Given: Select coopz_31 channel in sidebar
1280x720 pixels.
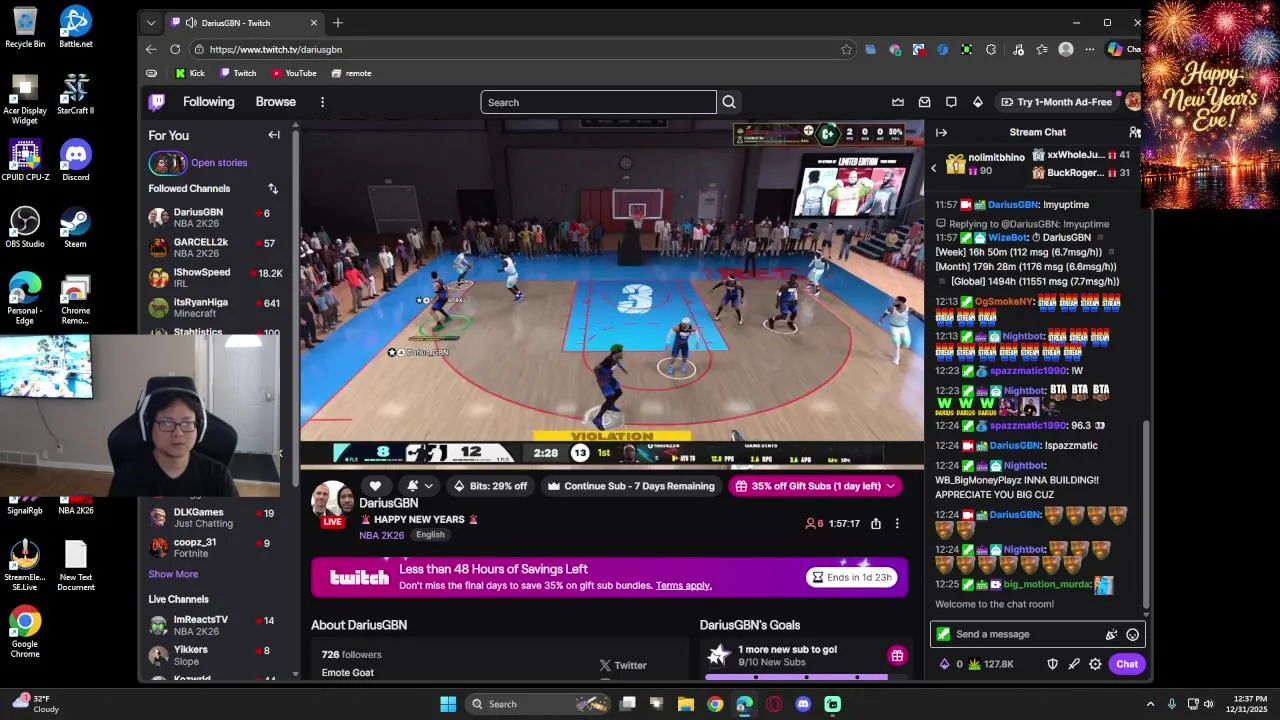Looking at the screenshot, I should [x=215, y=547].
